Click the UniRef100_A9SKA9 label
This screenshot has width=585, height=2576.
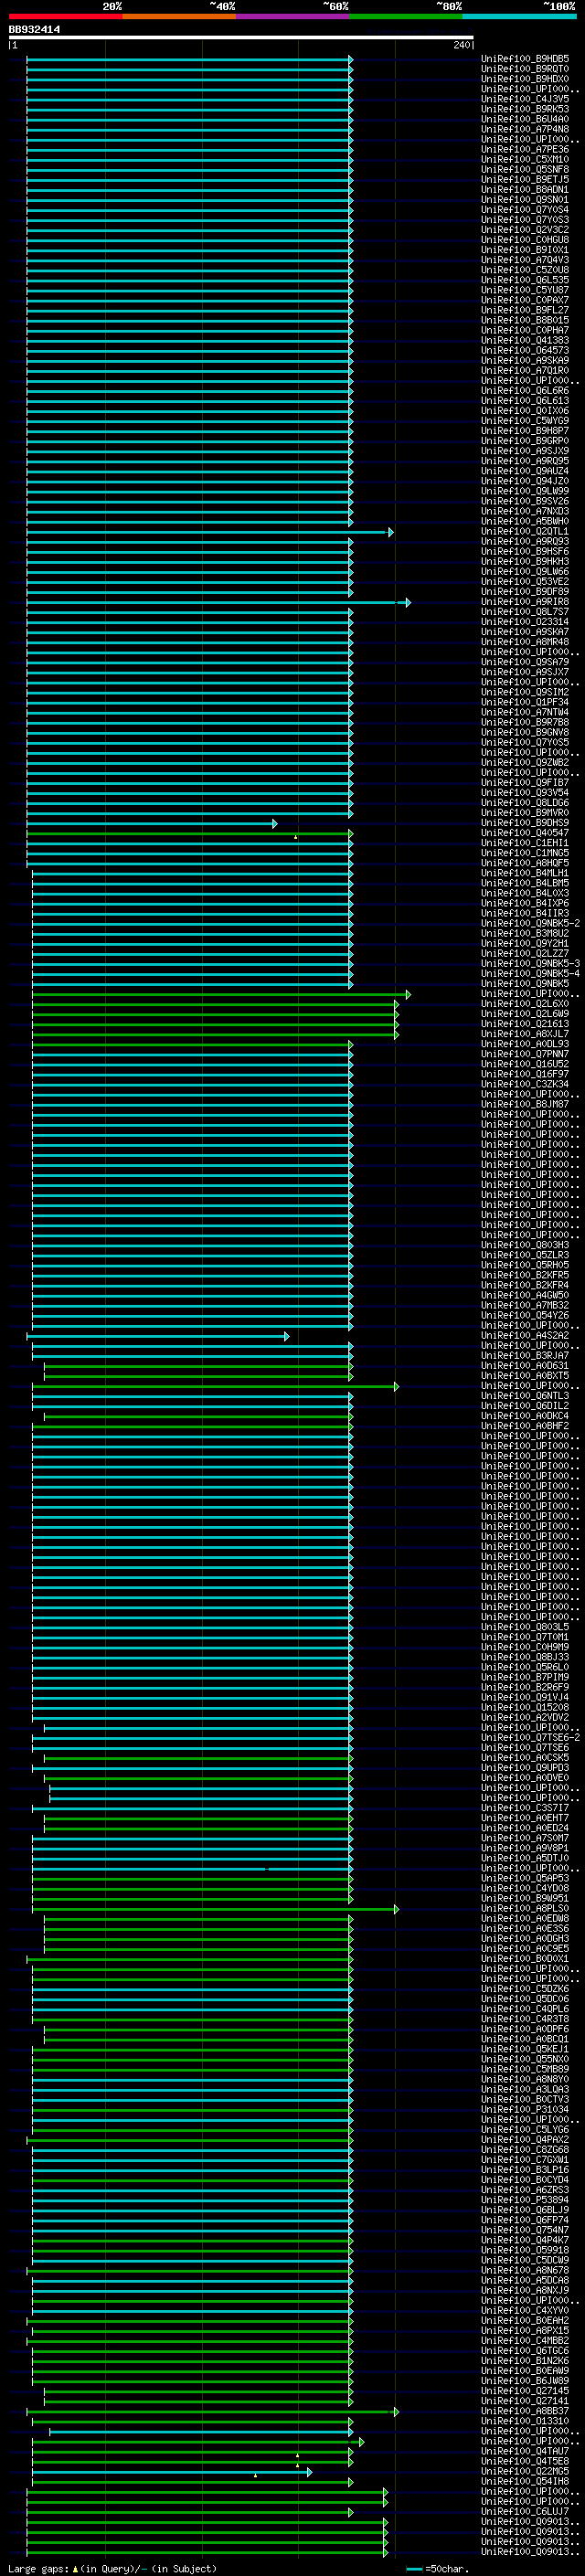click(x=525, y=360)
